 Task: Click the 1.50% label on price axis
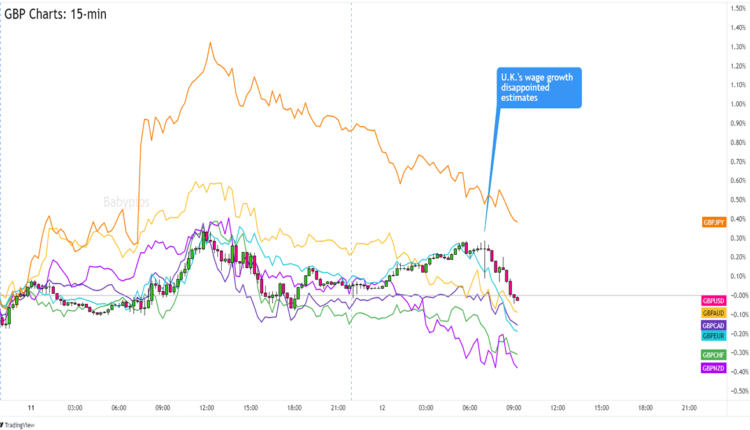[x=736, y=9]
